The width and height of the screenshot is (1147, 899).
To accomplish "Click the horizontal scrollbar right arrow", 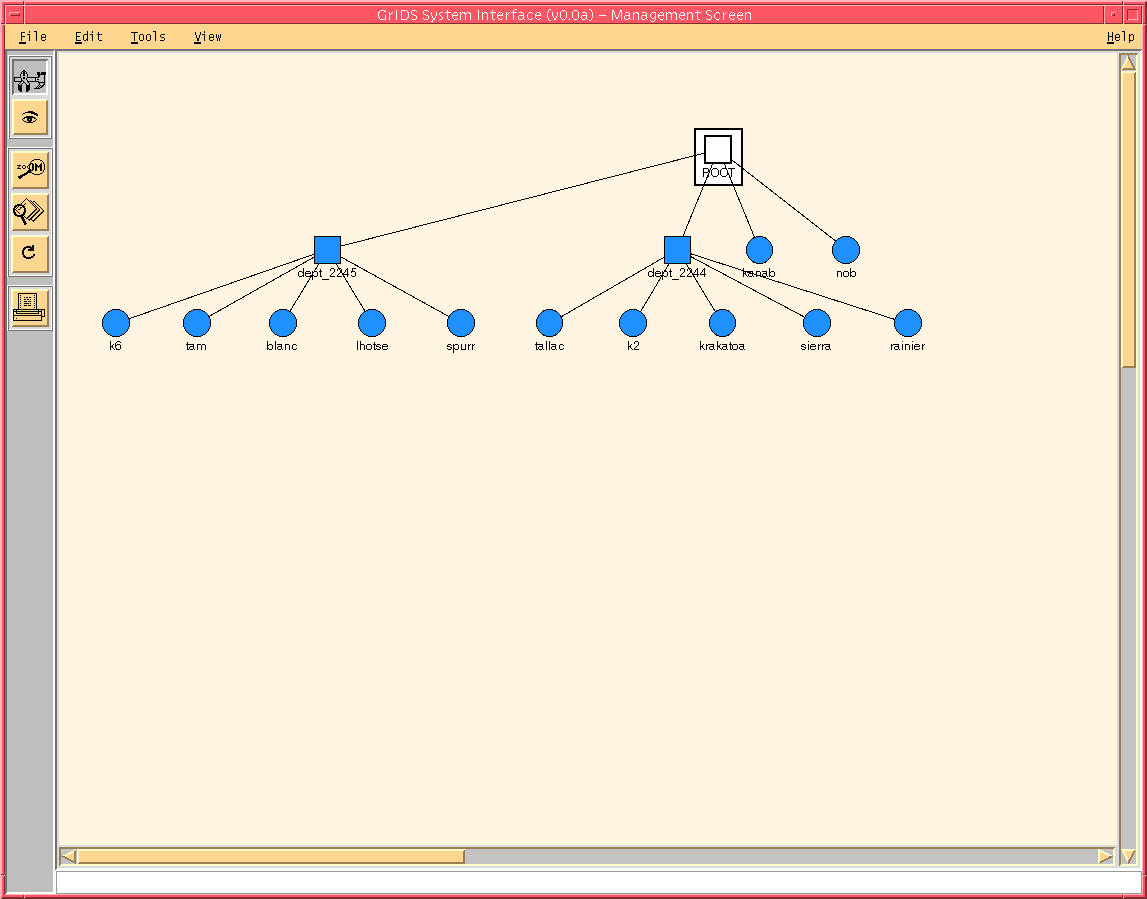I will [x=1105, y=856].
